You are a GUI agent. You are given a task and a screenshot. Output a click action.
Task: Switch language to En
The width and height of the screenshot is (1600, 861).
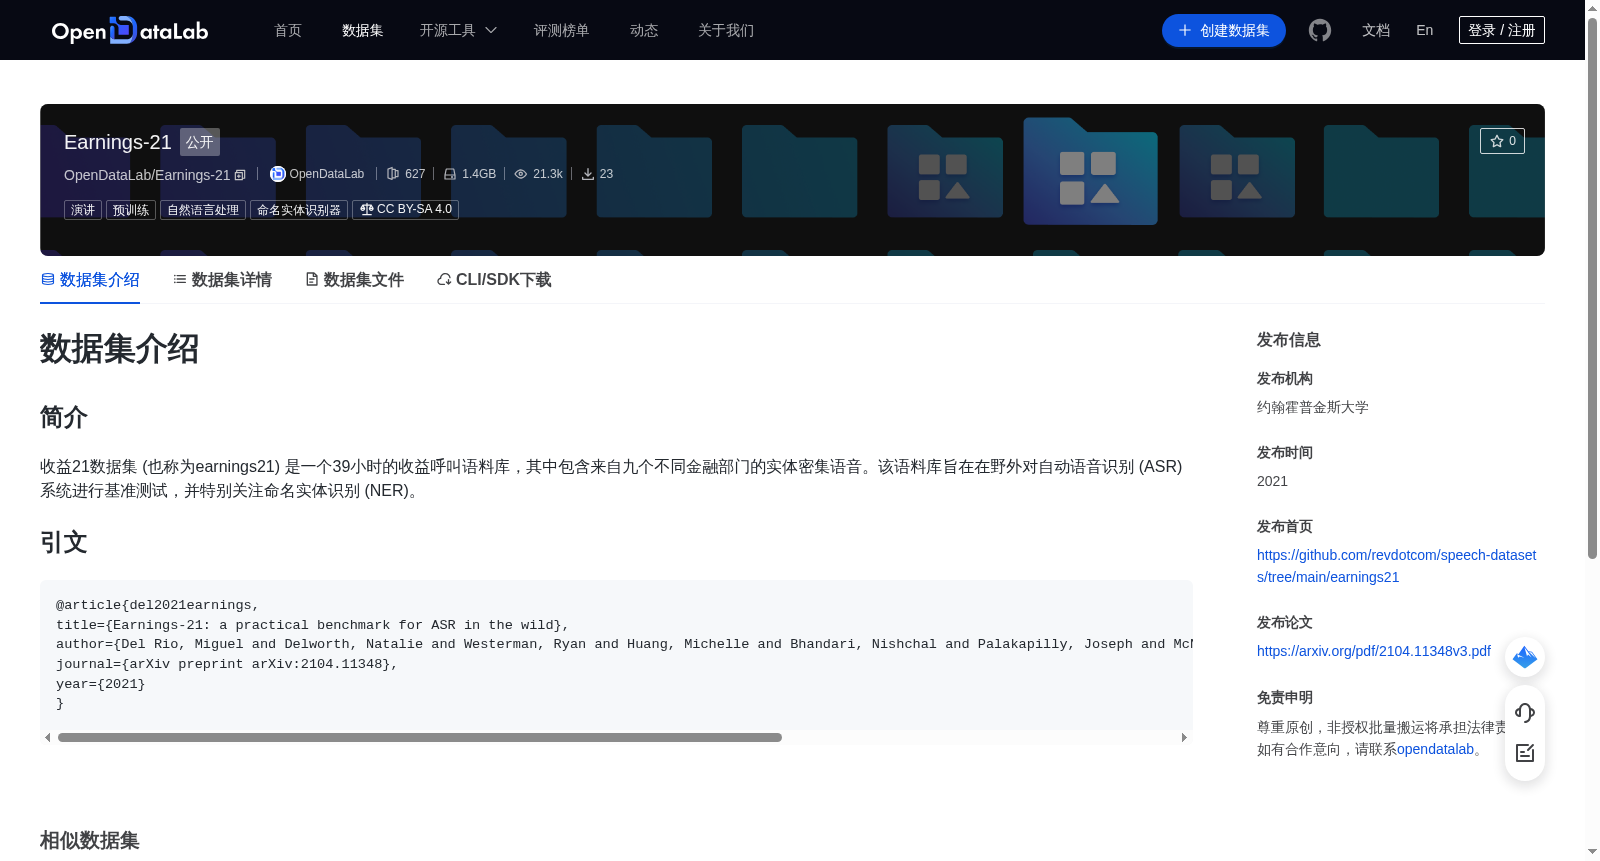(1425, 30)
